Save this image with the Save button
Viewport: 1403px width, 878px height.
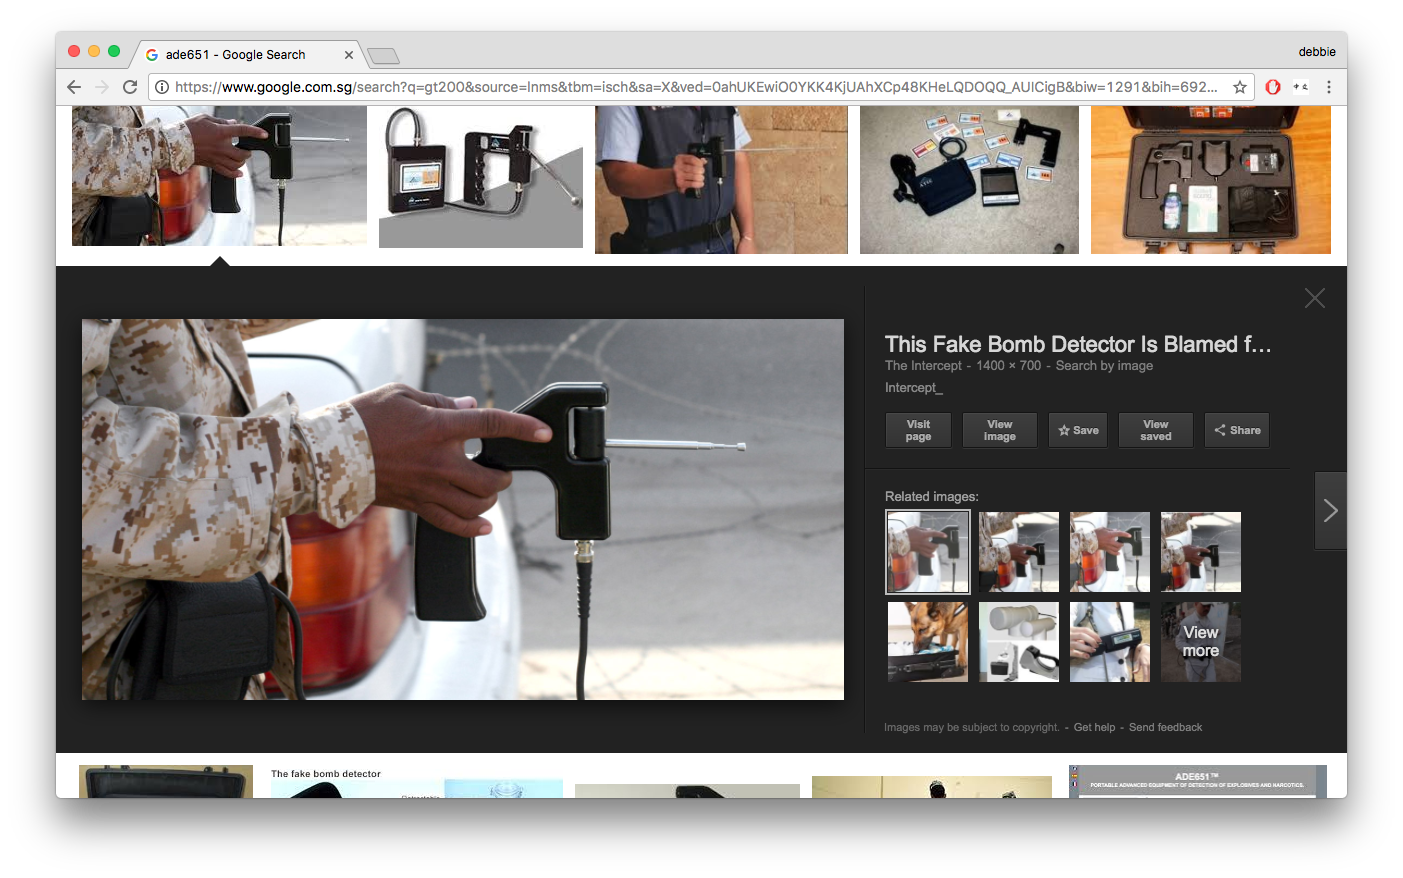click(1079, 430)
